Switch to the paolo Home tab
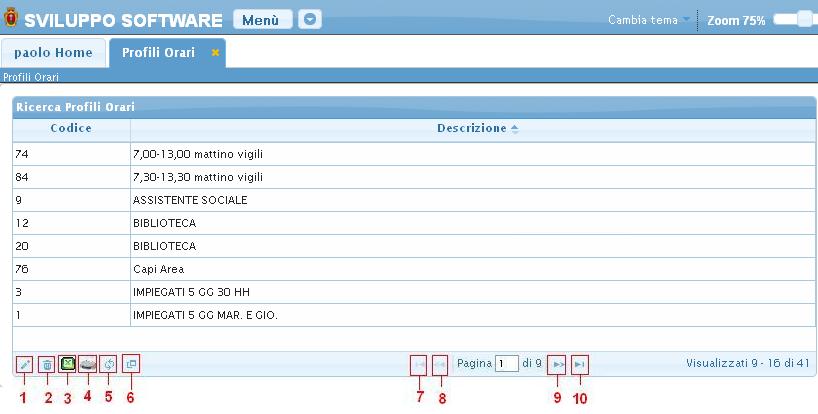The image size is (818, 414). pyautogui.click(x=53, y=53)
